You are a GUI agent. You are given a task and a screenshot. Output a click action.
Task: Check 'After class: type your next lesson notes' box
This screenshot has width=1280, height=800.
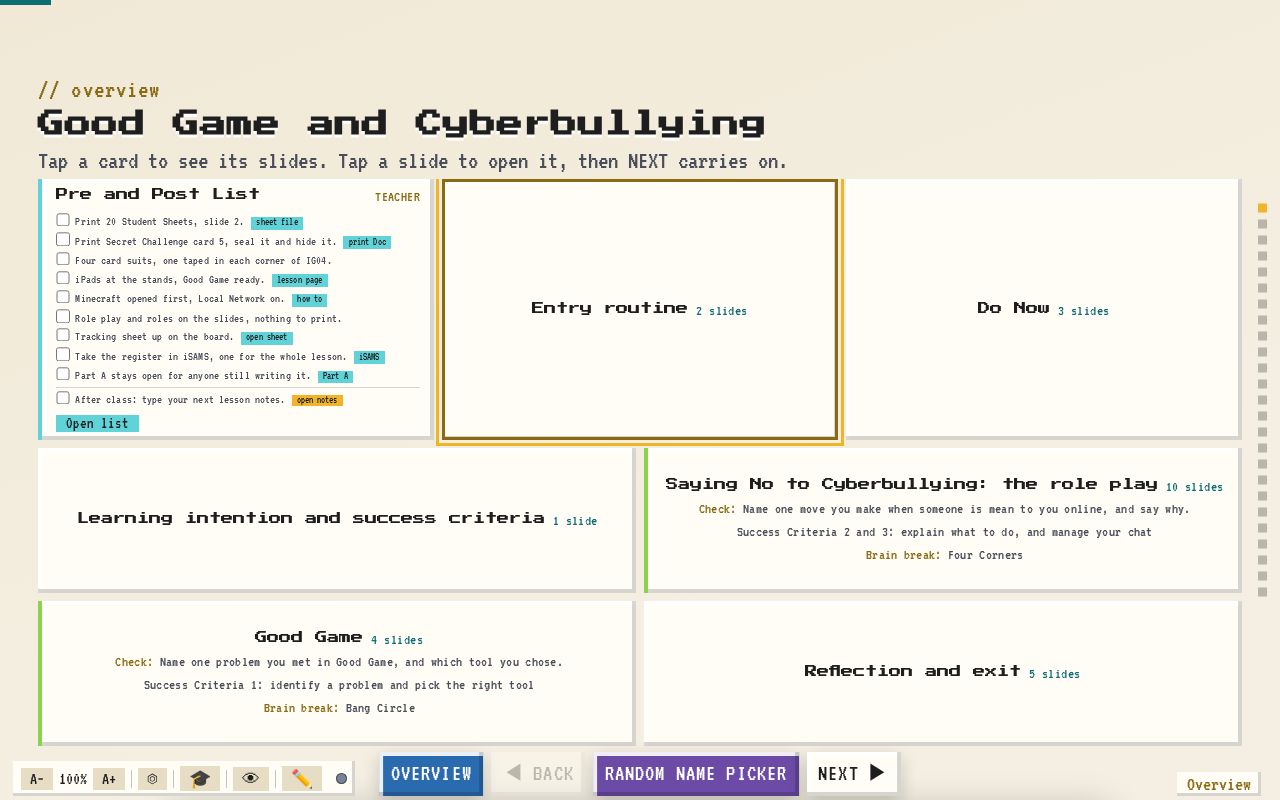pyautogui.click(x=63, y=398)
